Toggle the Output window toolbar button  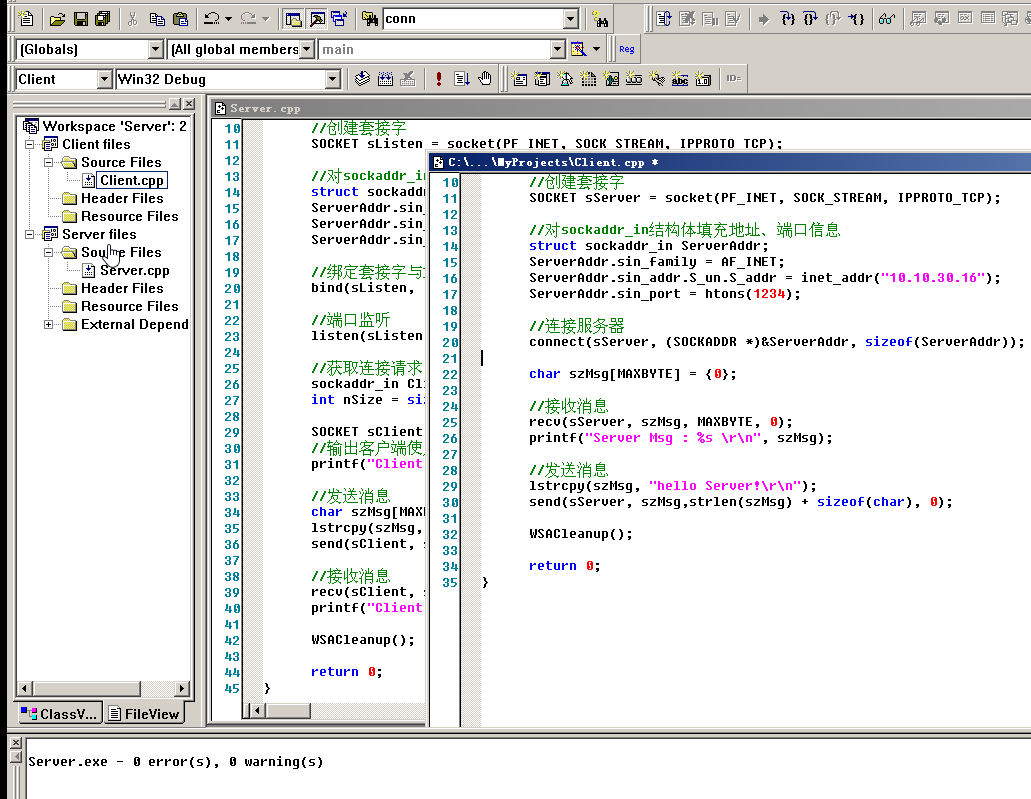point(316,19)
